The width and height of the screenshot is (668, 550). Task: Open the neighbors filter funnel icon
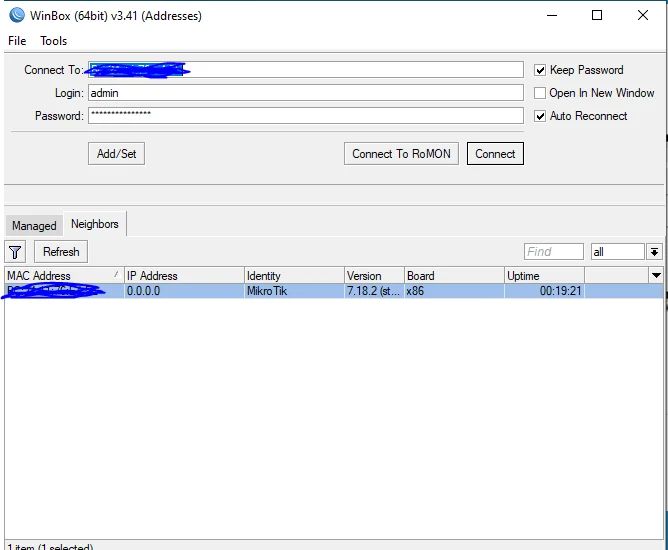[15, 252]
